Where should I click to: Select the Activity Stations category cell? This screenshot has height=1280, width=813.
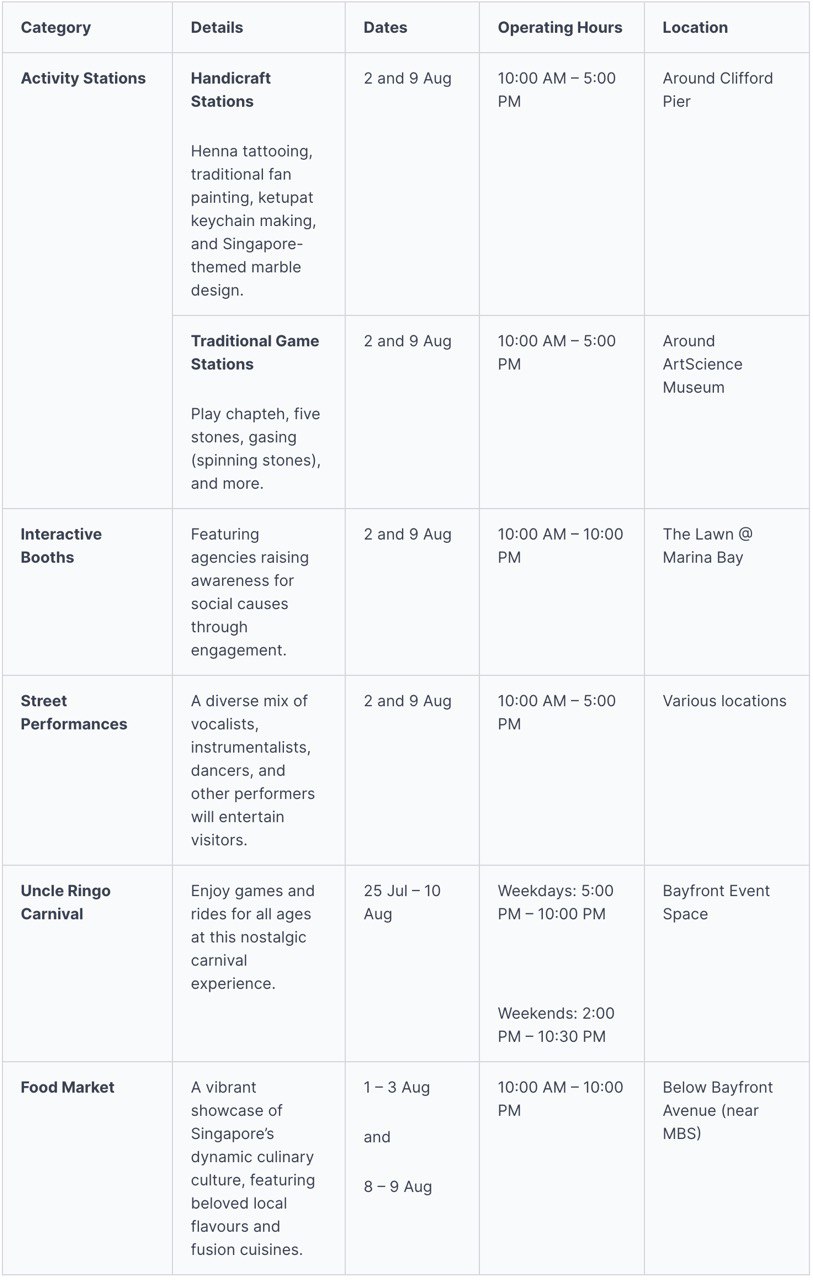pos(83,78)
